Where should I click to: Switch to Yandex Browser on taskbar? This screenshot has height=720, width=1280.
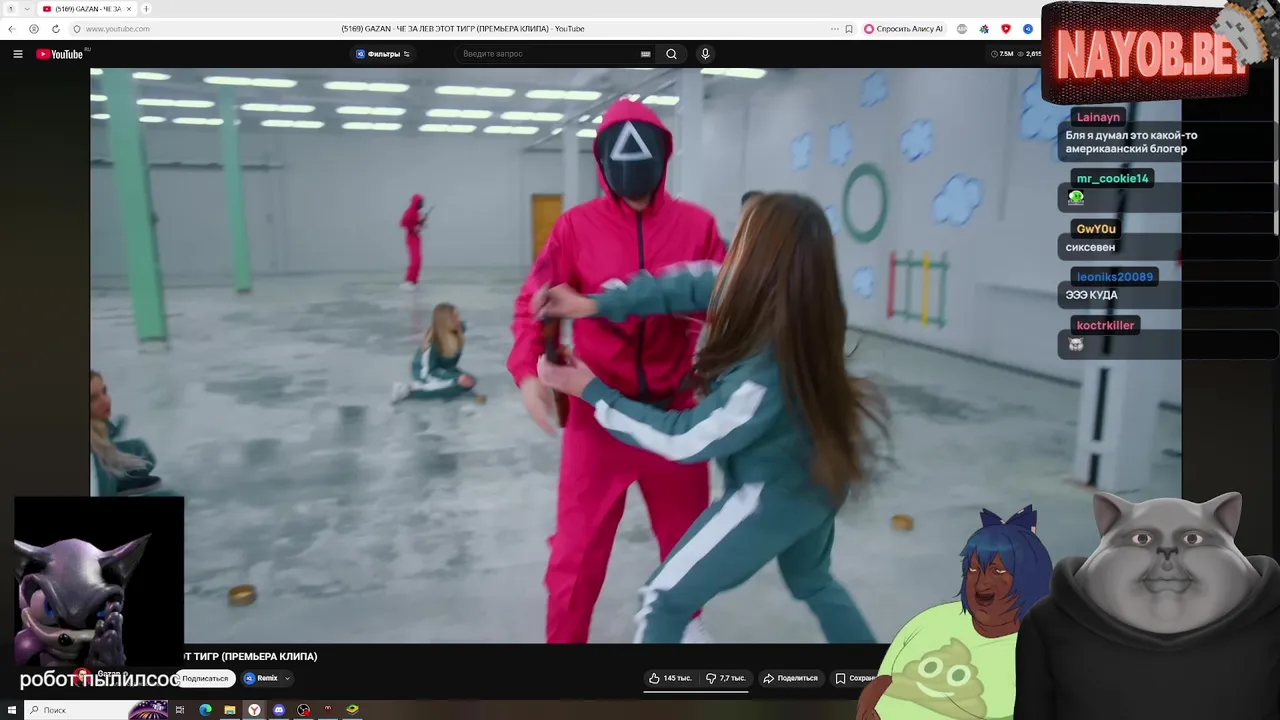tap(254, 710)
